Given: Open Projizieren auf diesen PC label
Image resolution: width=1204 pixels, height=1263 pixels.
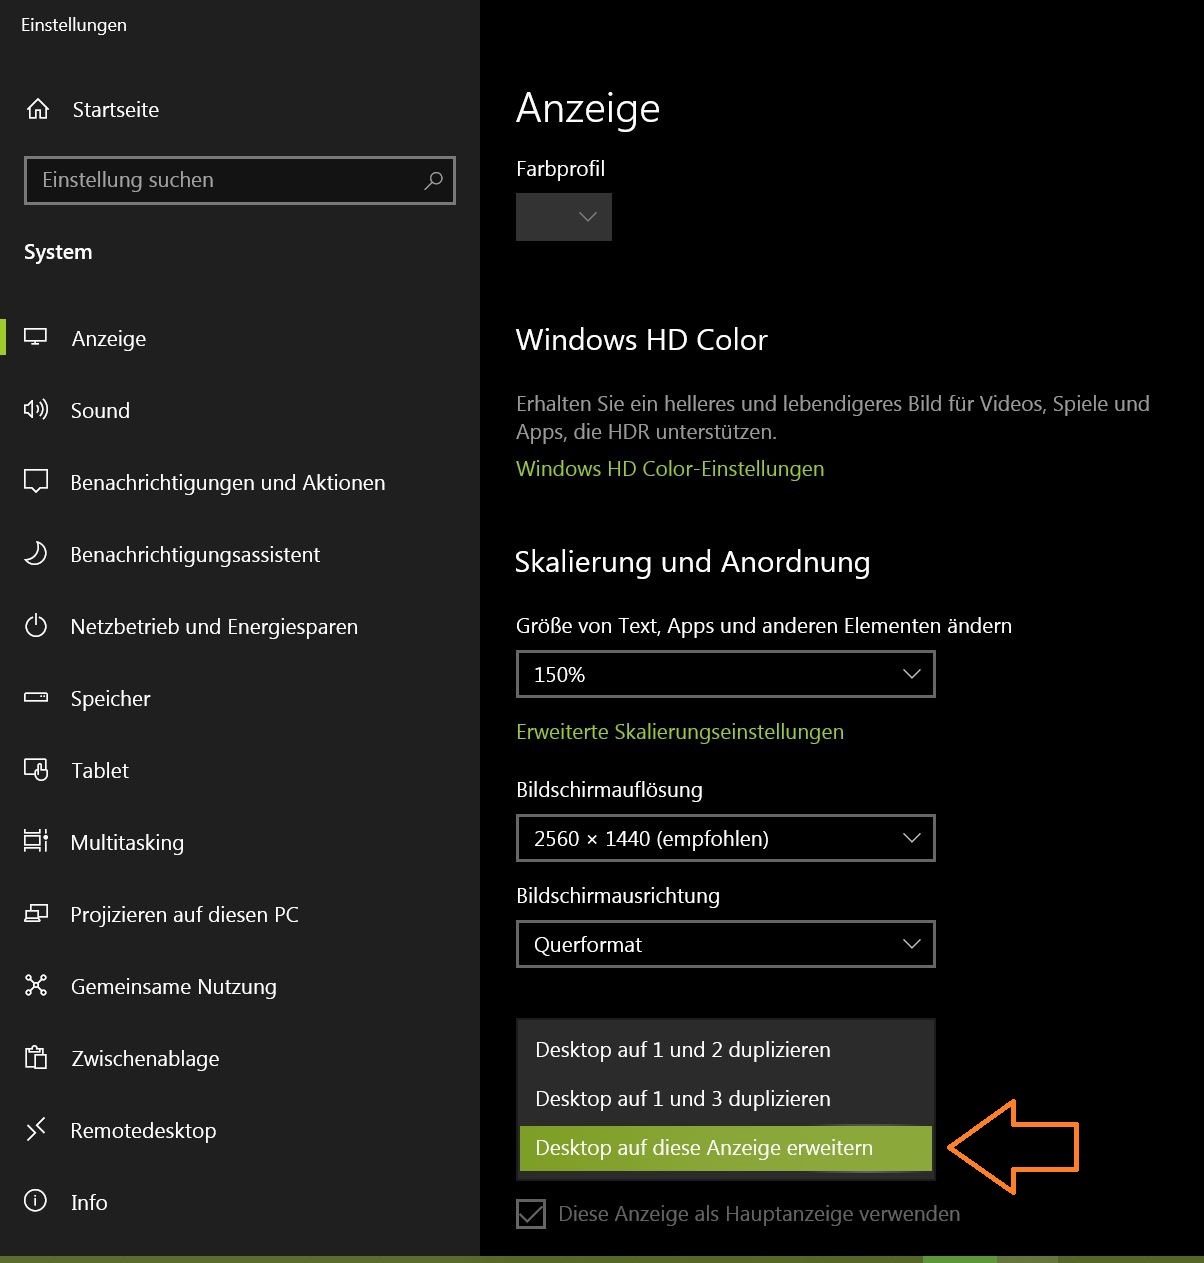Looking at the screenshot, I should pyautogui.click(x=185, y=914).
